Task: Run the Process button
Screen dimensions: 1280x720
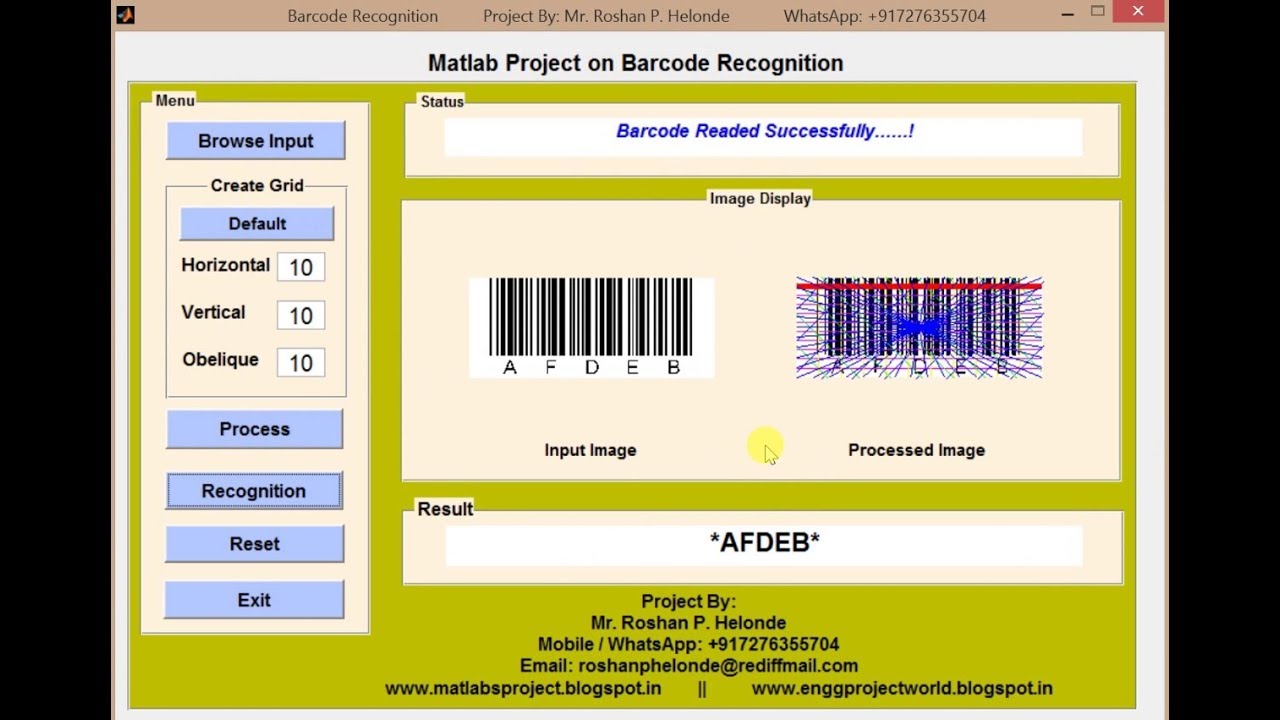Action: pyautogui.click(x=254, y=429)
